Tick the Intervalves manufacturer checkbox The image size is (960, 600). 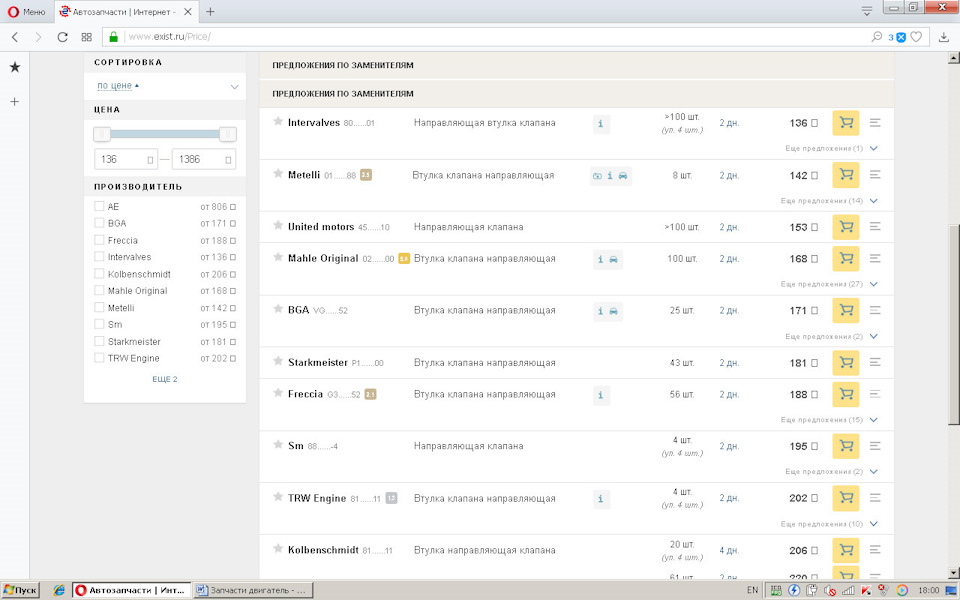[x=99, y=257]
